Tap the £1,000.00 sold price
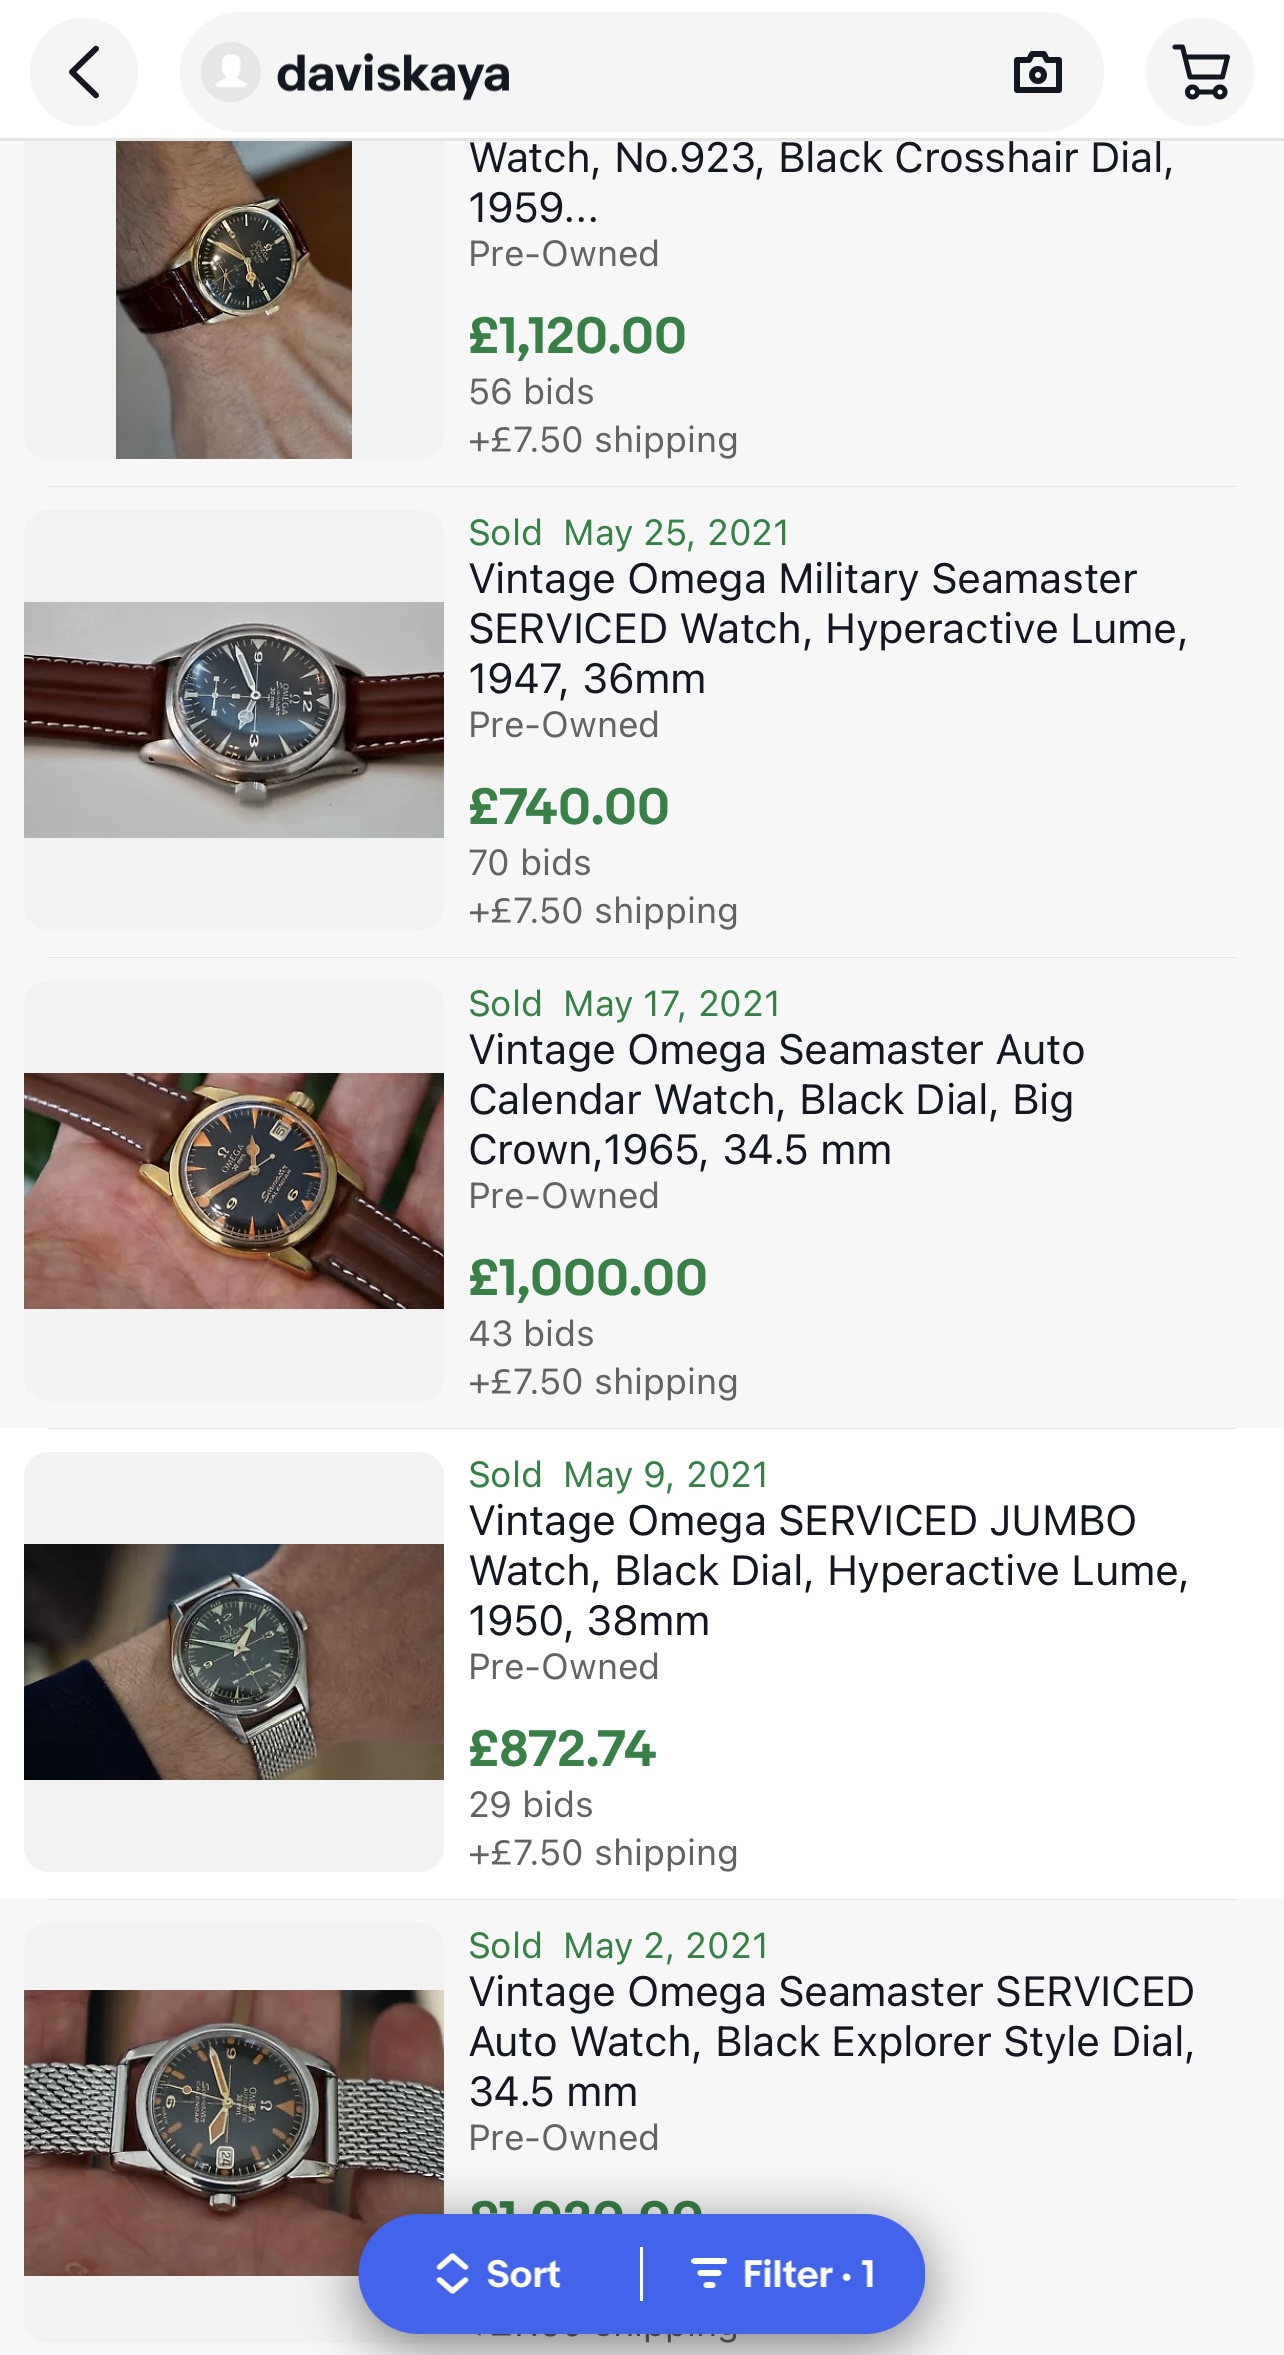The image size is (1284, 2355). click(588, 1278)
